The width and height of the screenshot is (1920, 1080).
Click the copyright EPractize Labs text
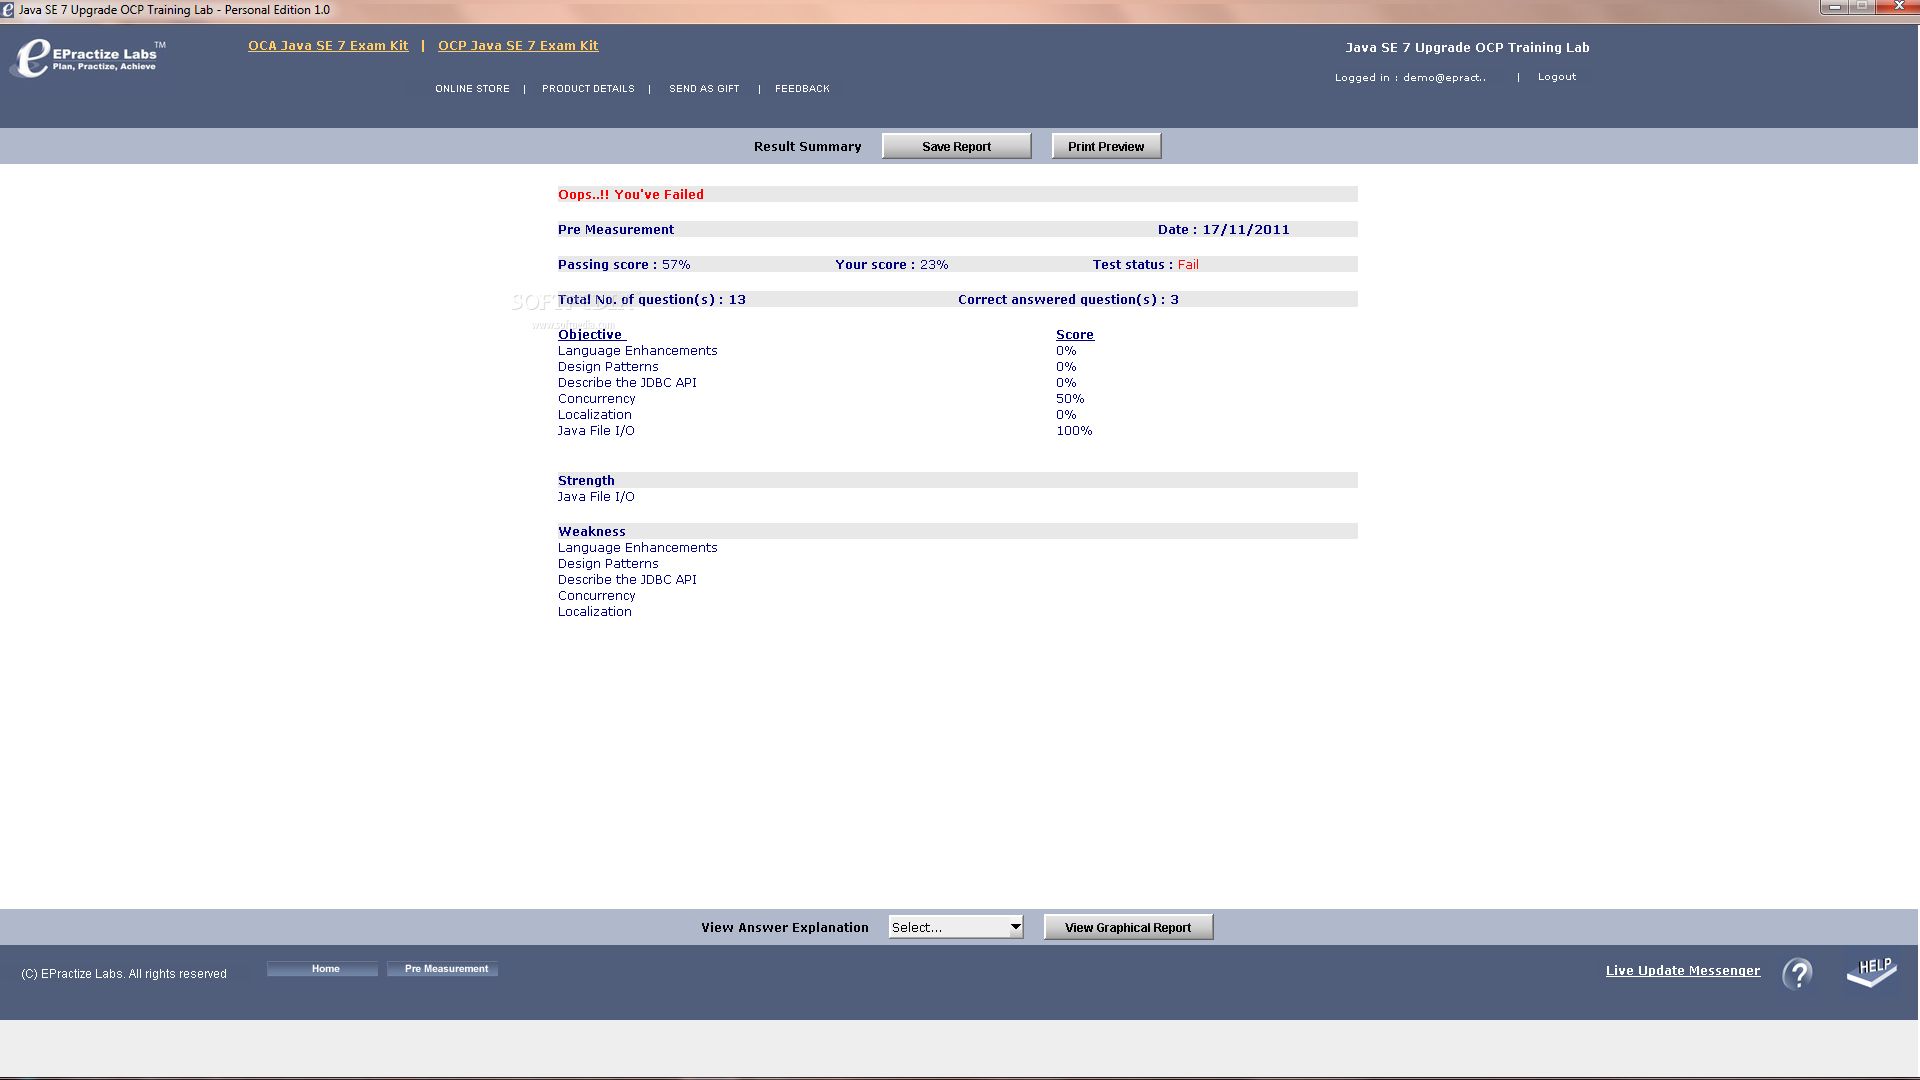click(x=124, y=974)
